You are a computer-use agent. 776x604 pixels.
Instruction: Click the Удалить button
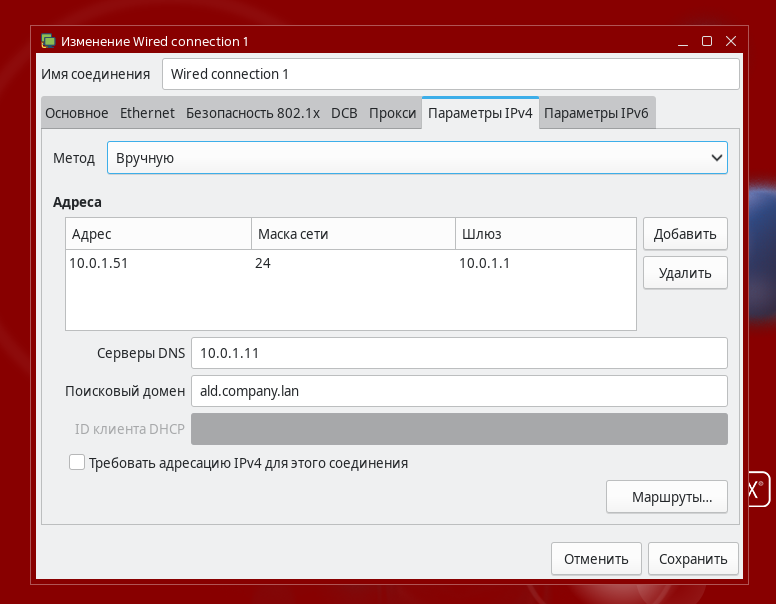tap(685, 273)
